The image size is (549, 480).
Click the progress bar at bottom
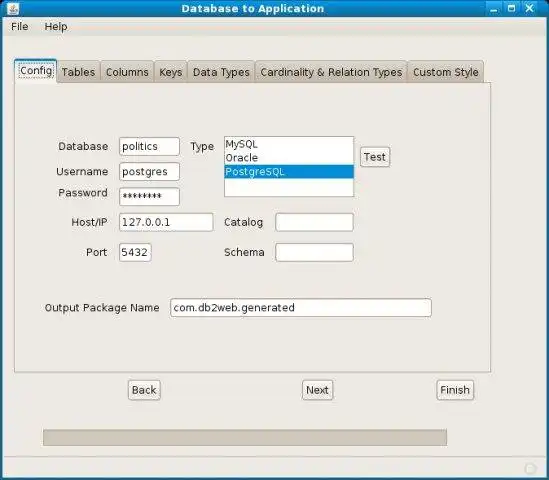(x=245, y=437)
